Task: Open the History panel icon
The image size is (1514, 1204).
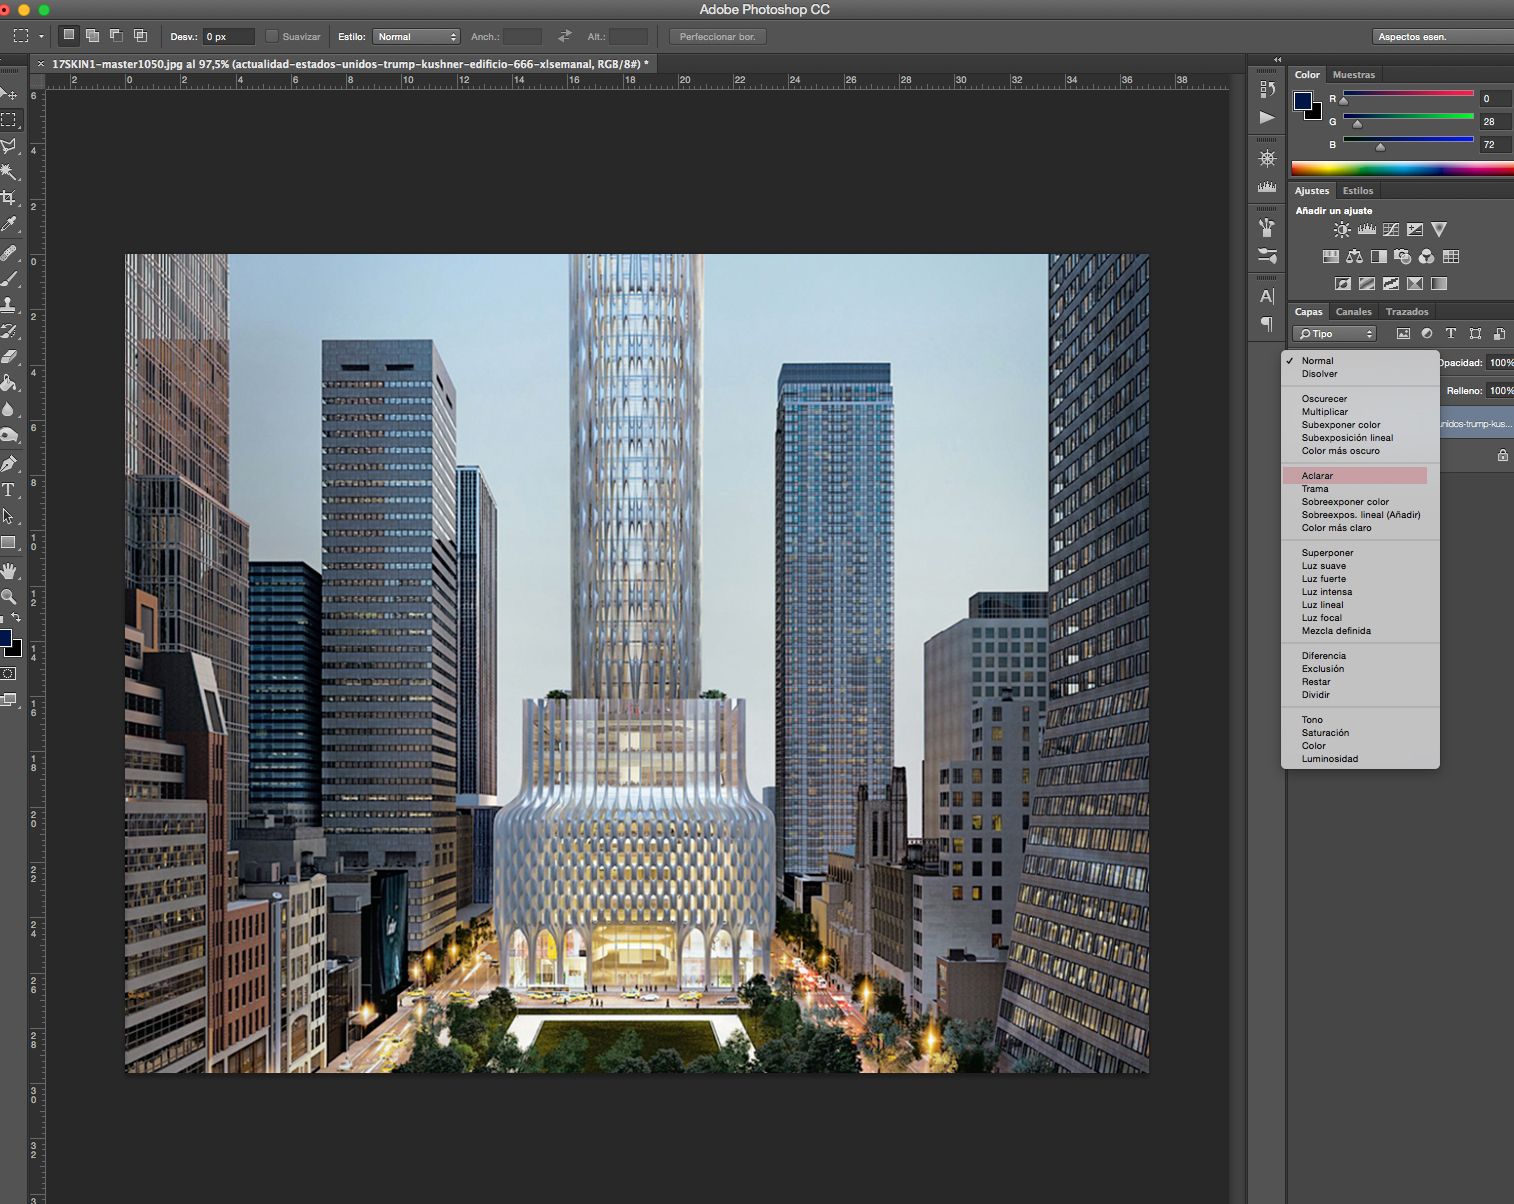Action: pos(1267,89)
